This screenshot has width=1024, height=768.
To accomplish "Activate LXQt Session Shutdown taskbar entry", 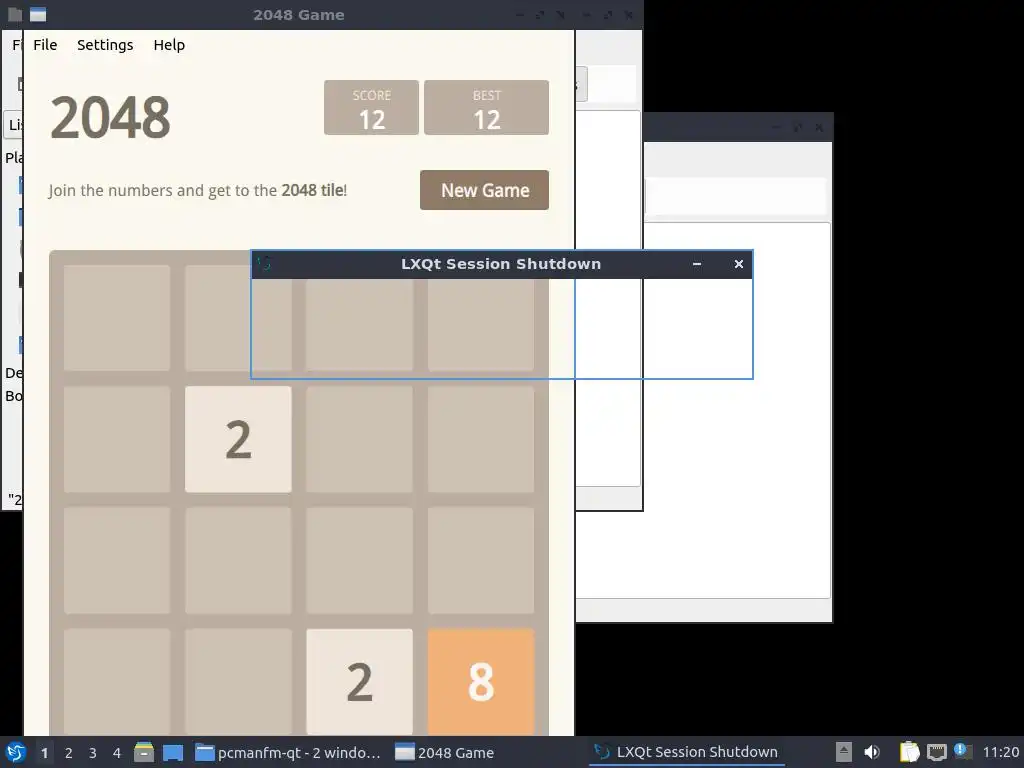I will point(686,752).
